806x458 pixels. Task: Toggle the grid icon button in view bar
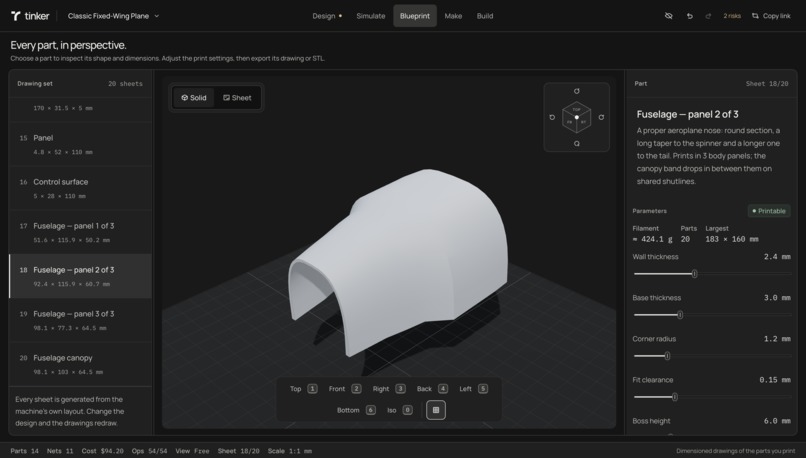pyautogui.click(x=436, y=410)
